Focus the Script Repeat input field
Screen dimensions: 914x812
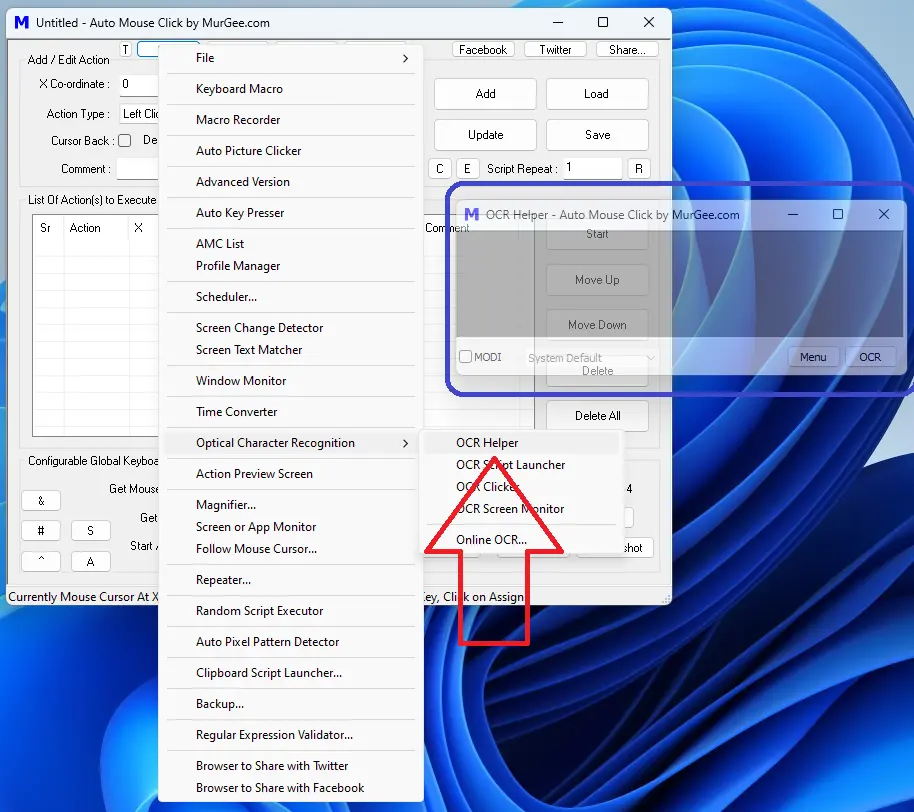592,168
